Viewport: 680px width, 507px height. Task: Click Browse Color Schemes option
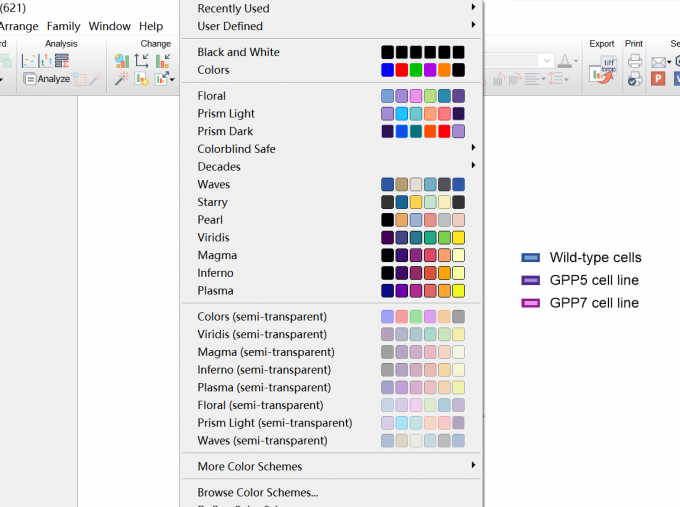click(x=258, y=492)
